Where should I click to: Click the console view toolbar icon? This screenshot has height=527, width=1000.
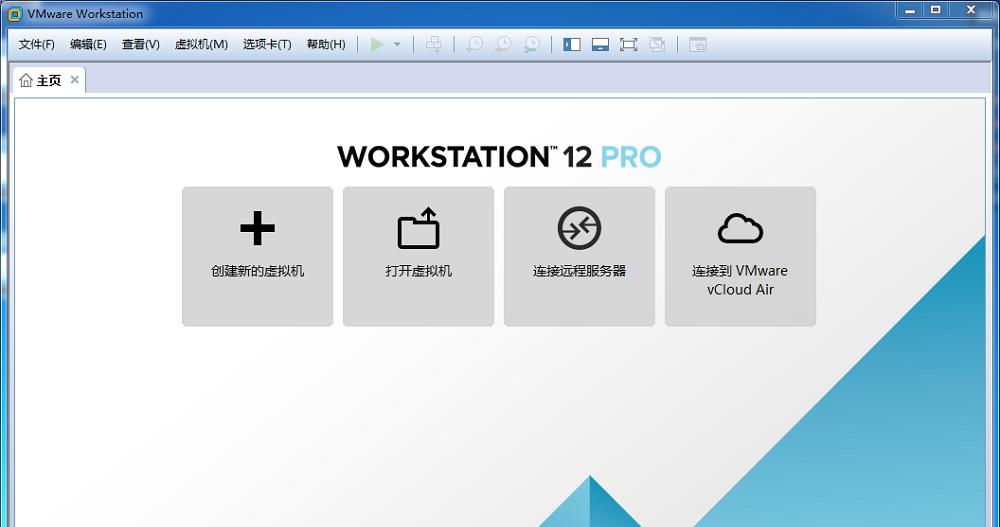(x=698, y=44)
